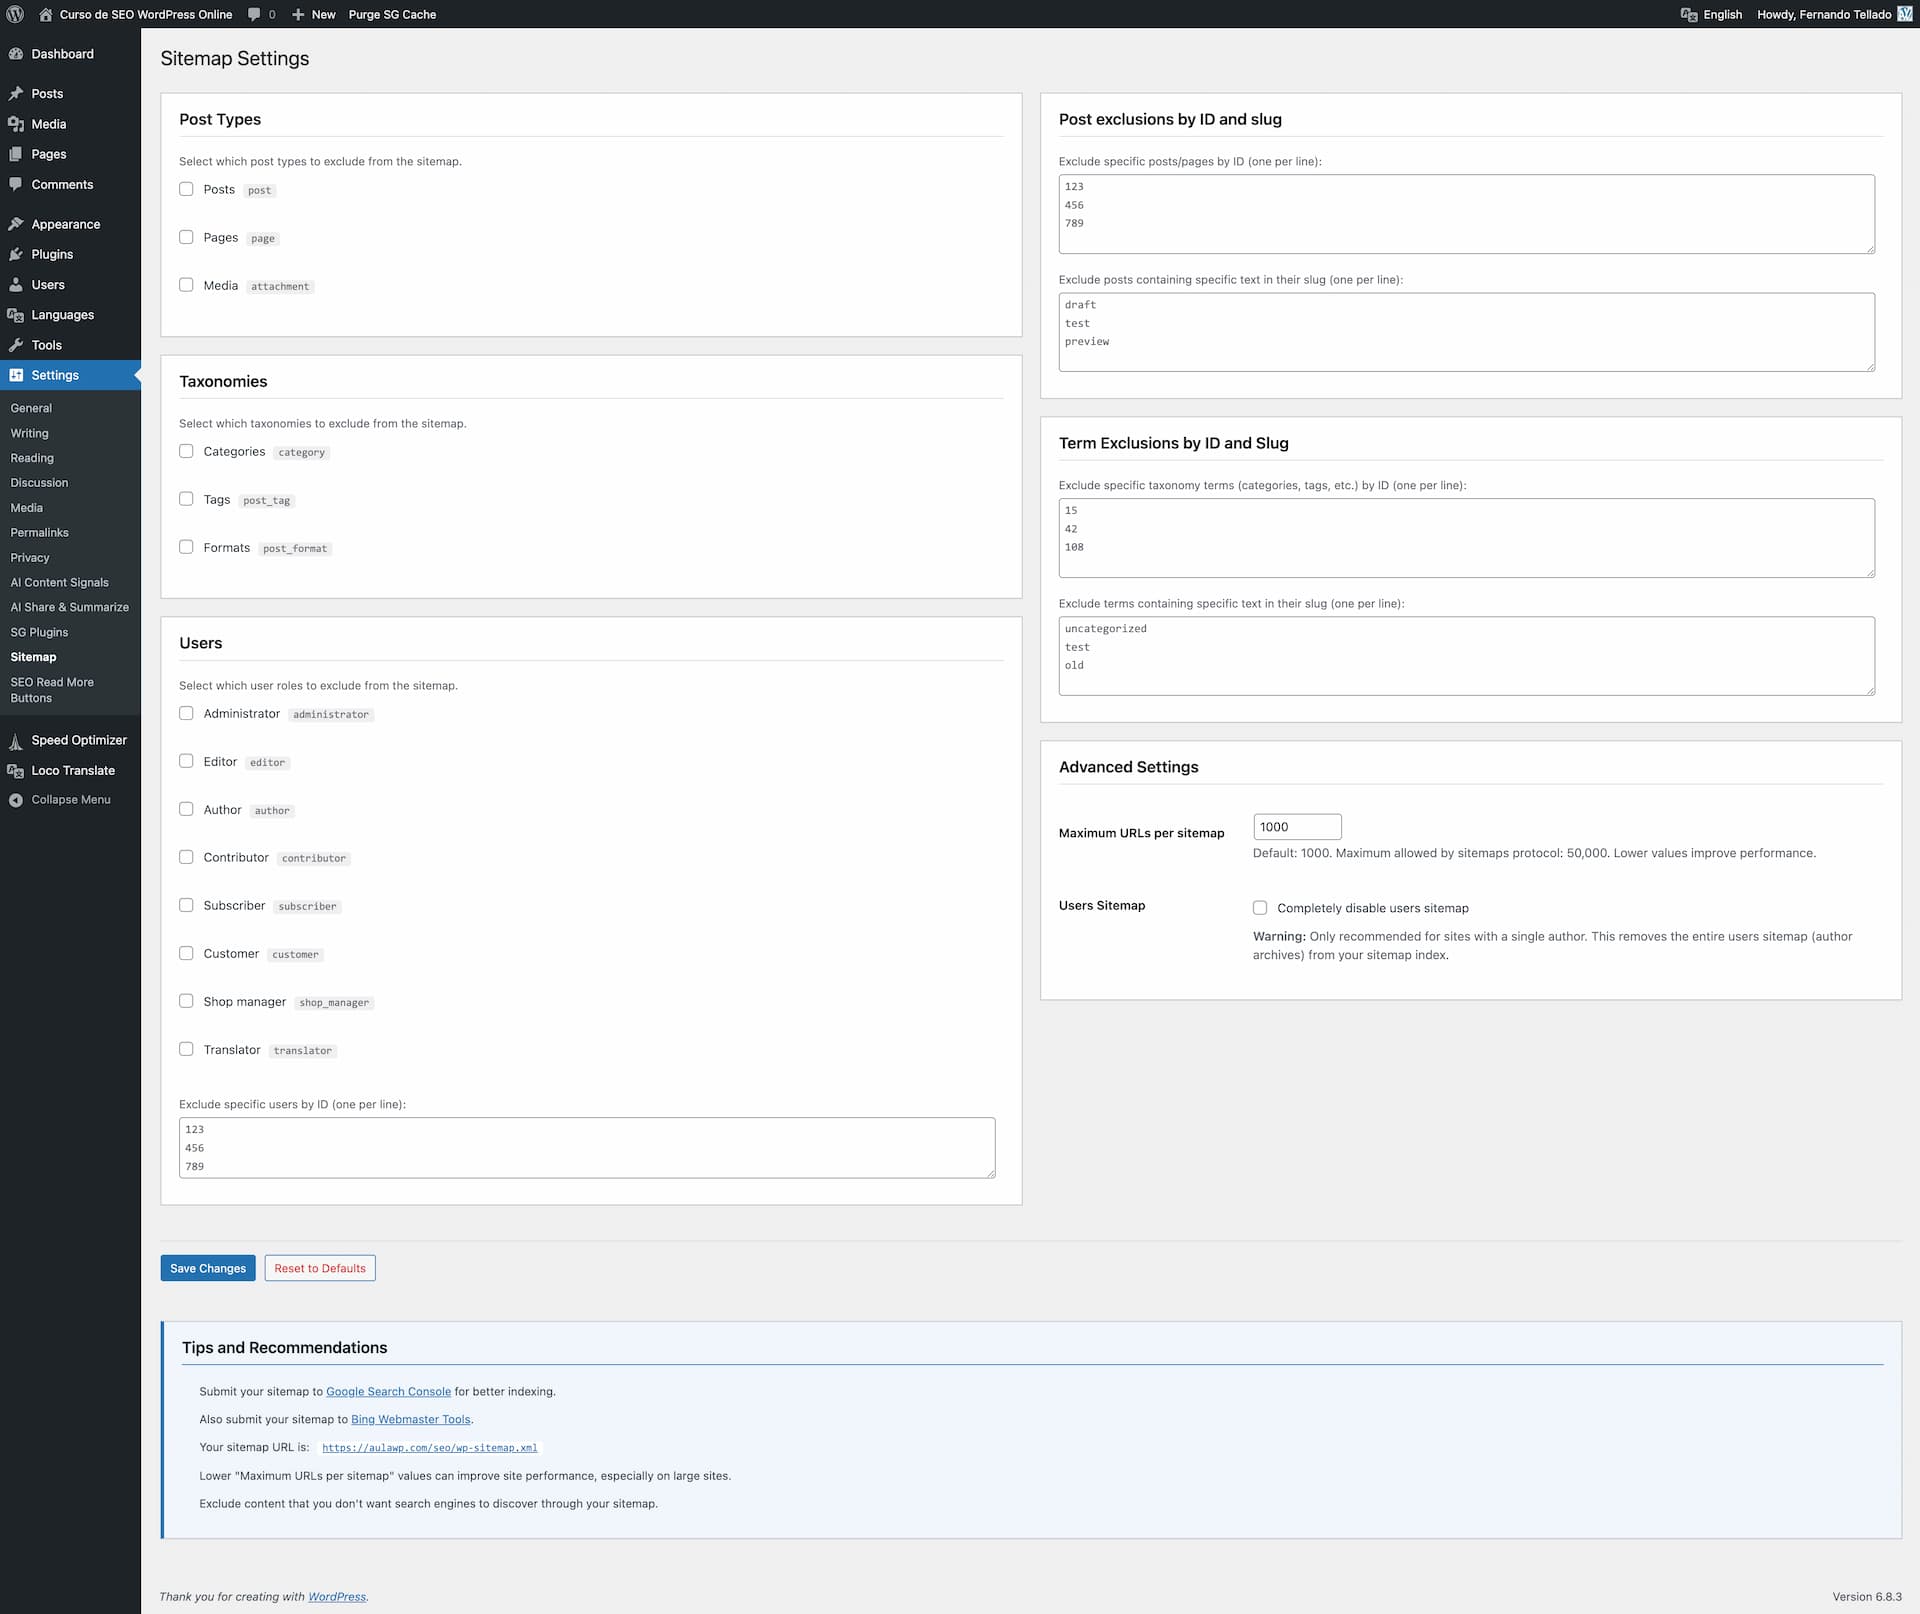
Task: Enable Completely disable users sitemap
Action: click(1260, 907)
